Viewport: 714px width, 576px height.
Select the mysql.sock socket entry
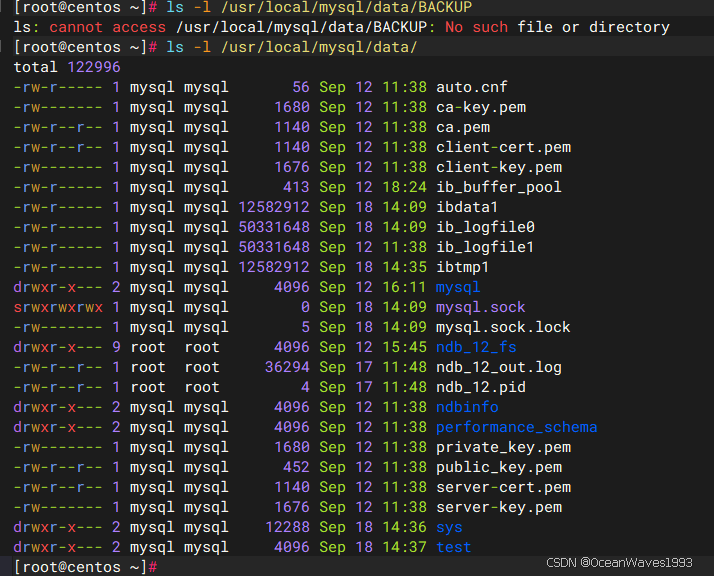click(x=481, y=307)
